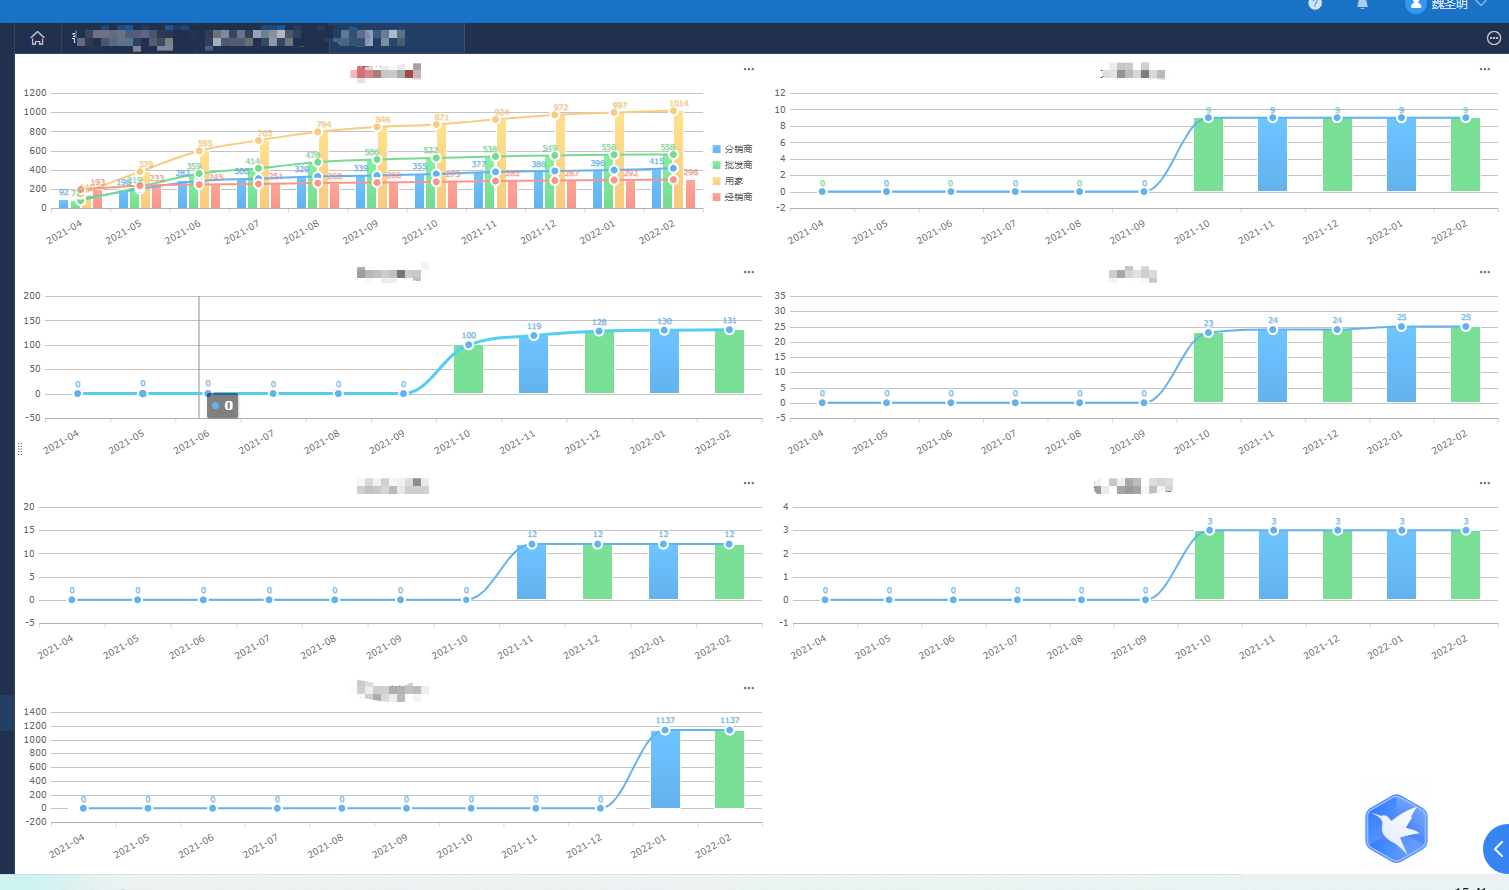
Task: Click the blue 分销商 legend color square
Action: [x=716, y=149]
